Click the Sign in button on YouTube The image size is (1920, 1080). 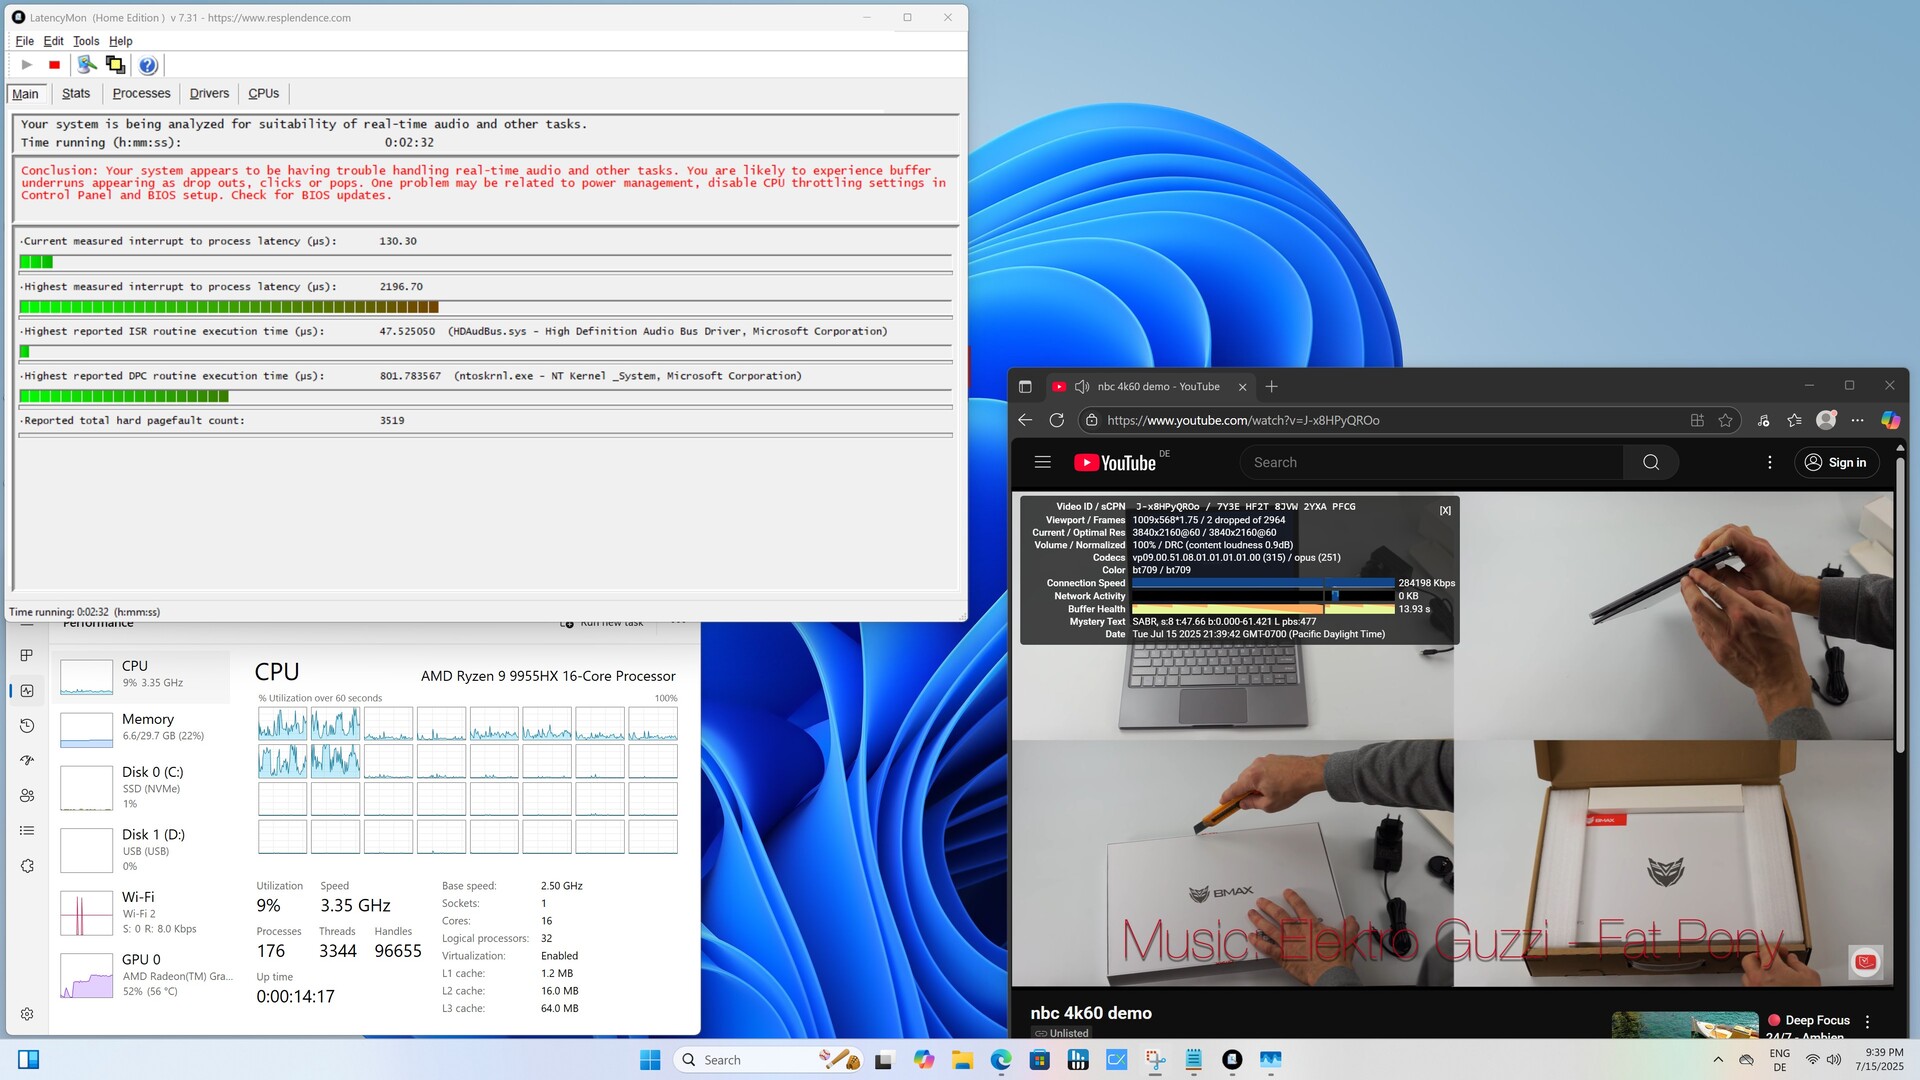pyautogui.click(x=1837, y=462)
